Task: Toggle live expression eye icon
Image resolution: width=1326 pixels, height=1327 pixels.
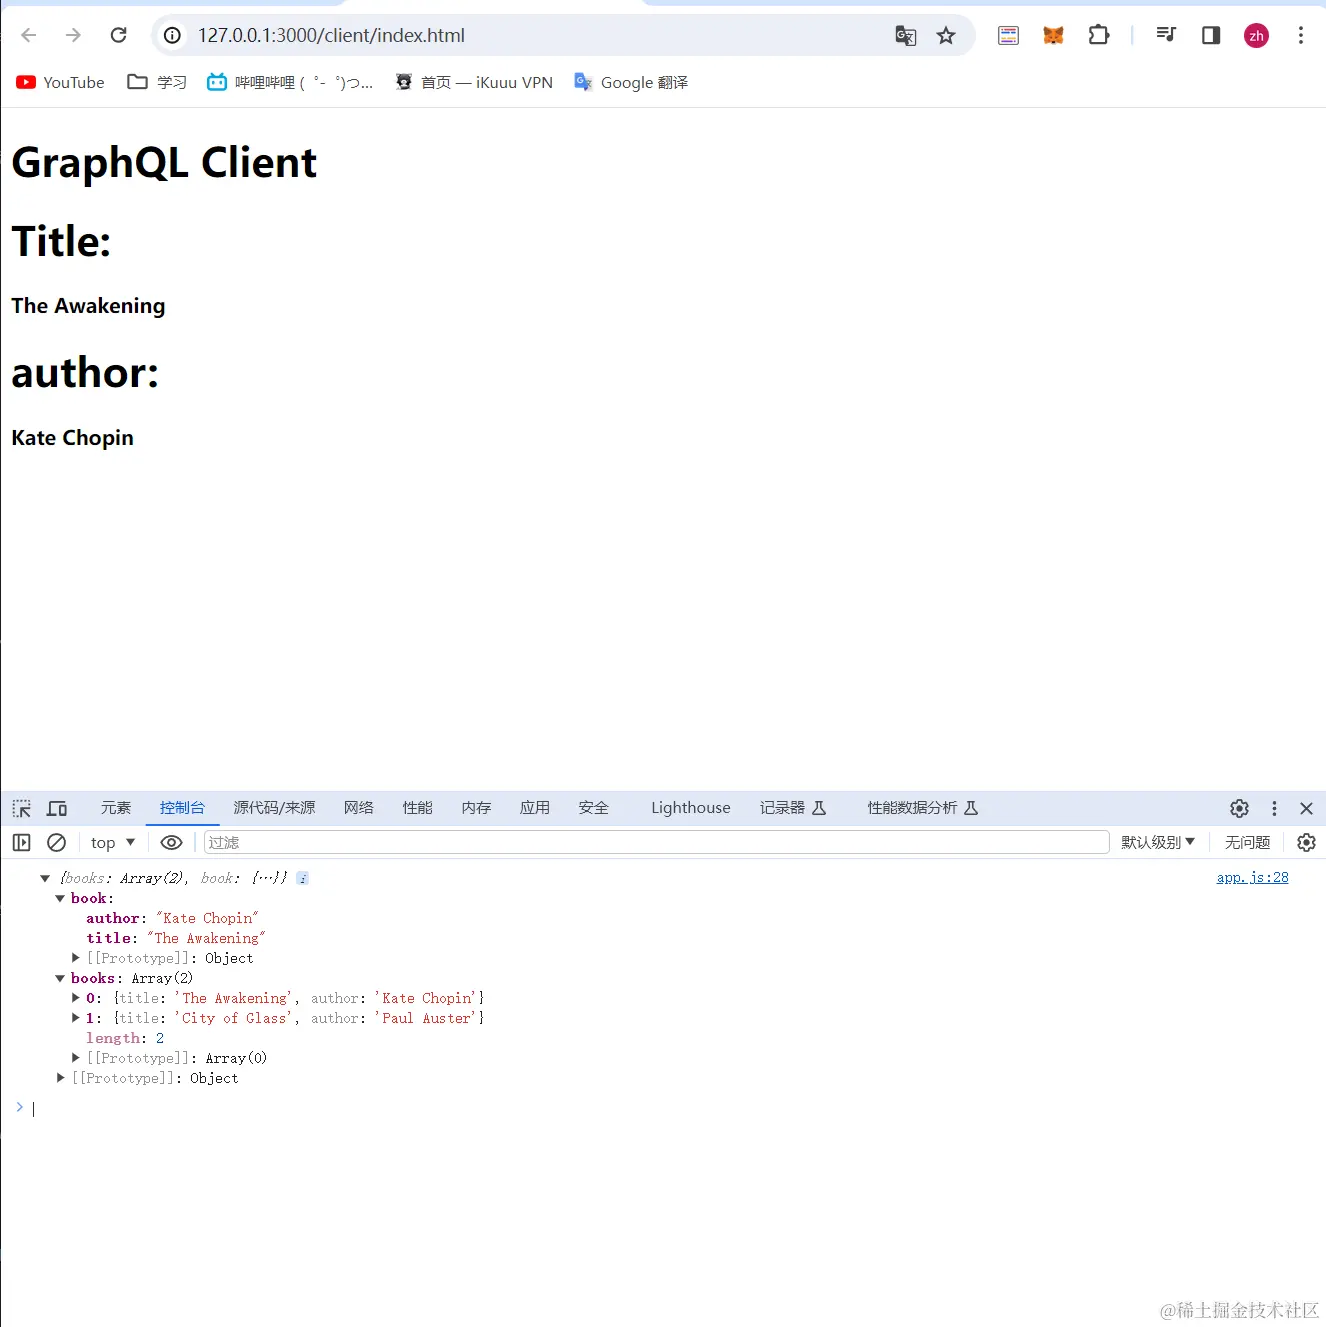Action: point(172,843)
